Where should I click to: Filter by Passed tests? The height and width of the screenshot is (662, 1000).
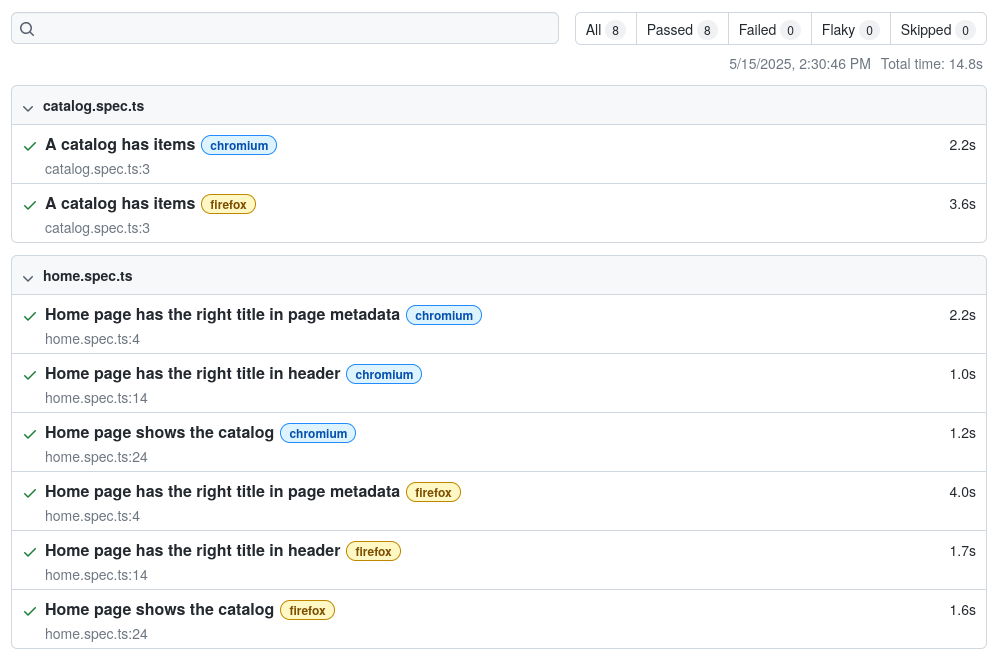coord(682,30)
